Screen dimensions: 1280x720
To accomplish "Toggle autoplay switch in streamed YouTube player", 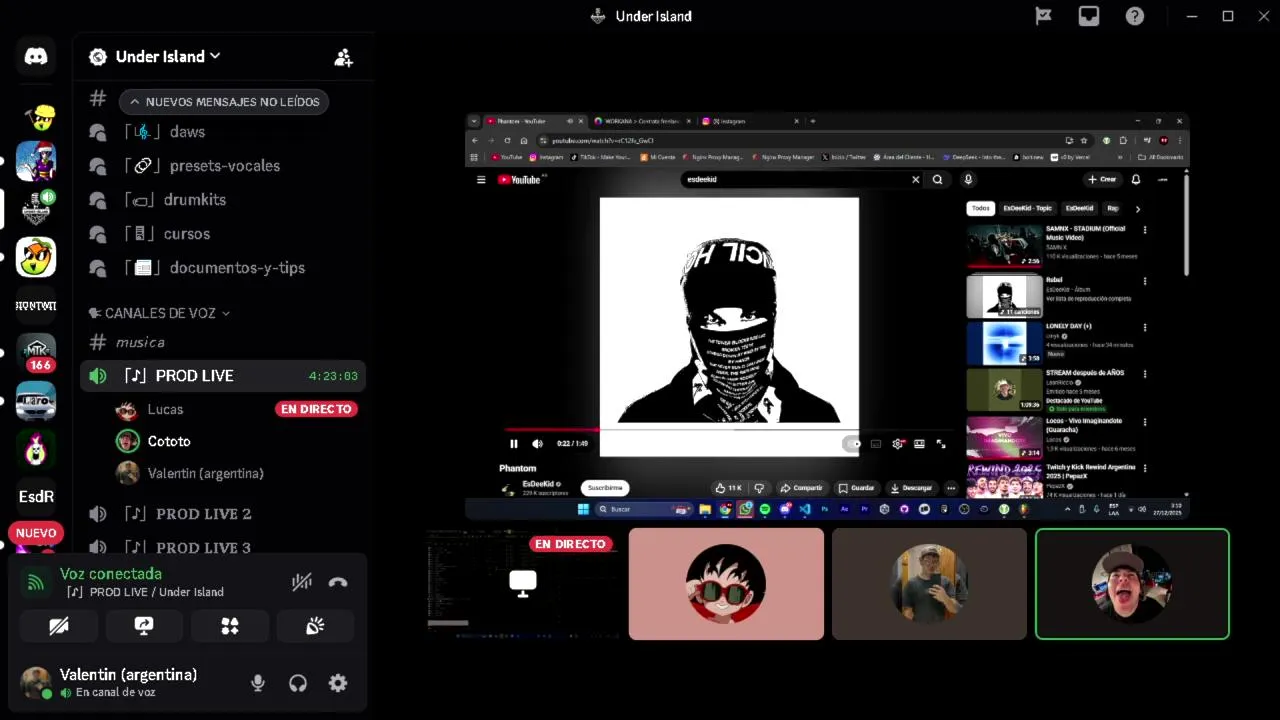I will (x=852, y=444).
